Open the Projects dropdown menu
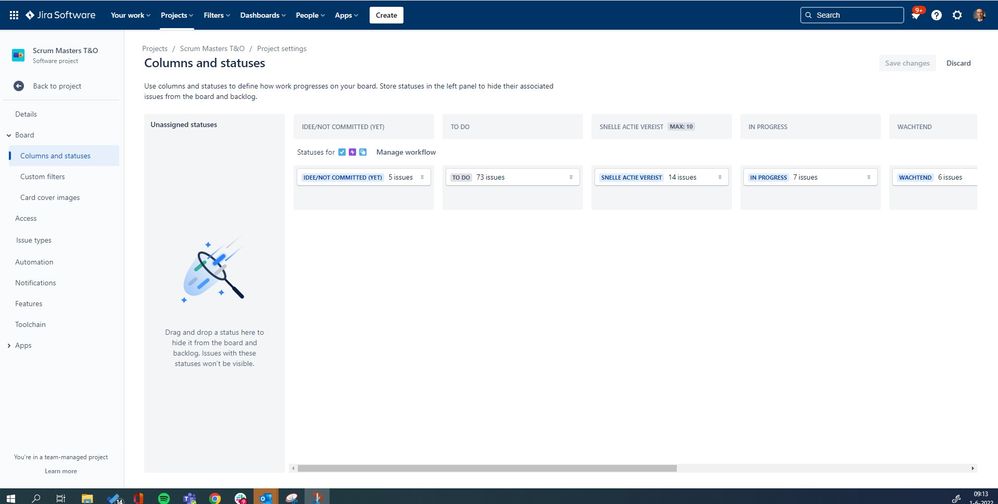 (x=177, y=15)
